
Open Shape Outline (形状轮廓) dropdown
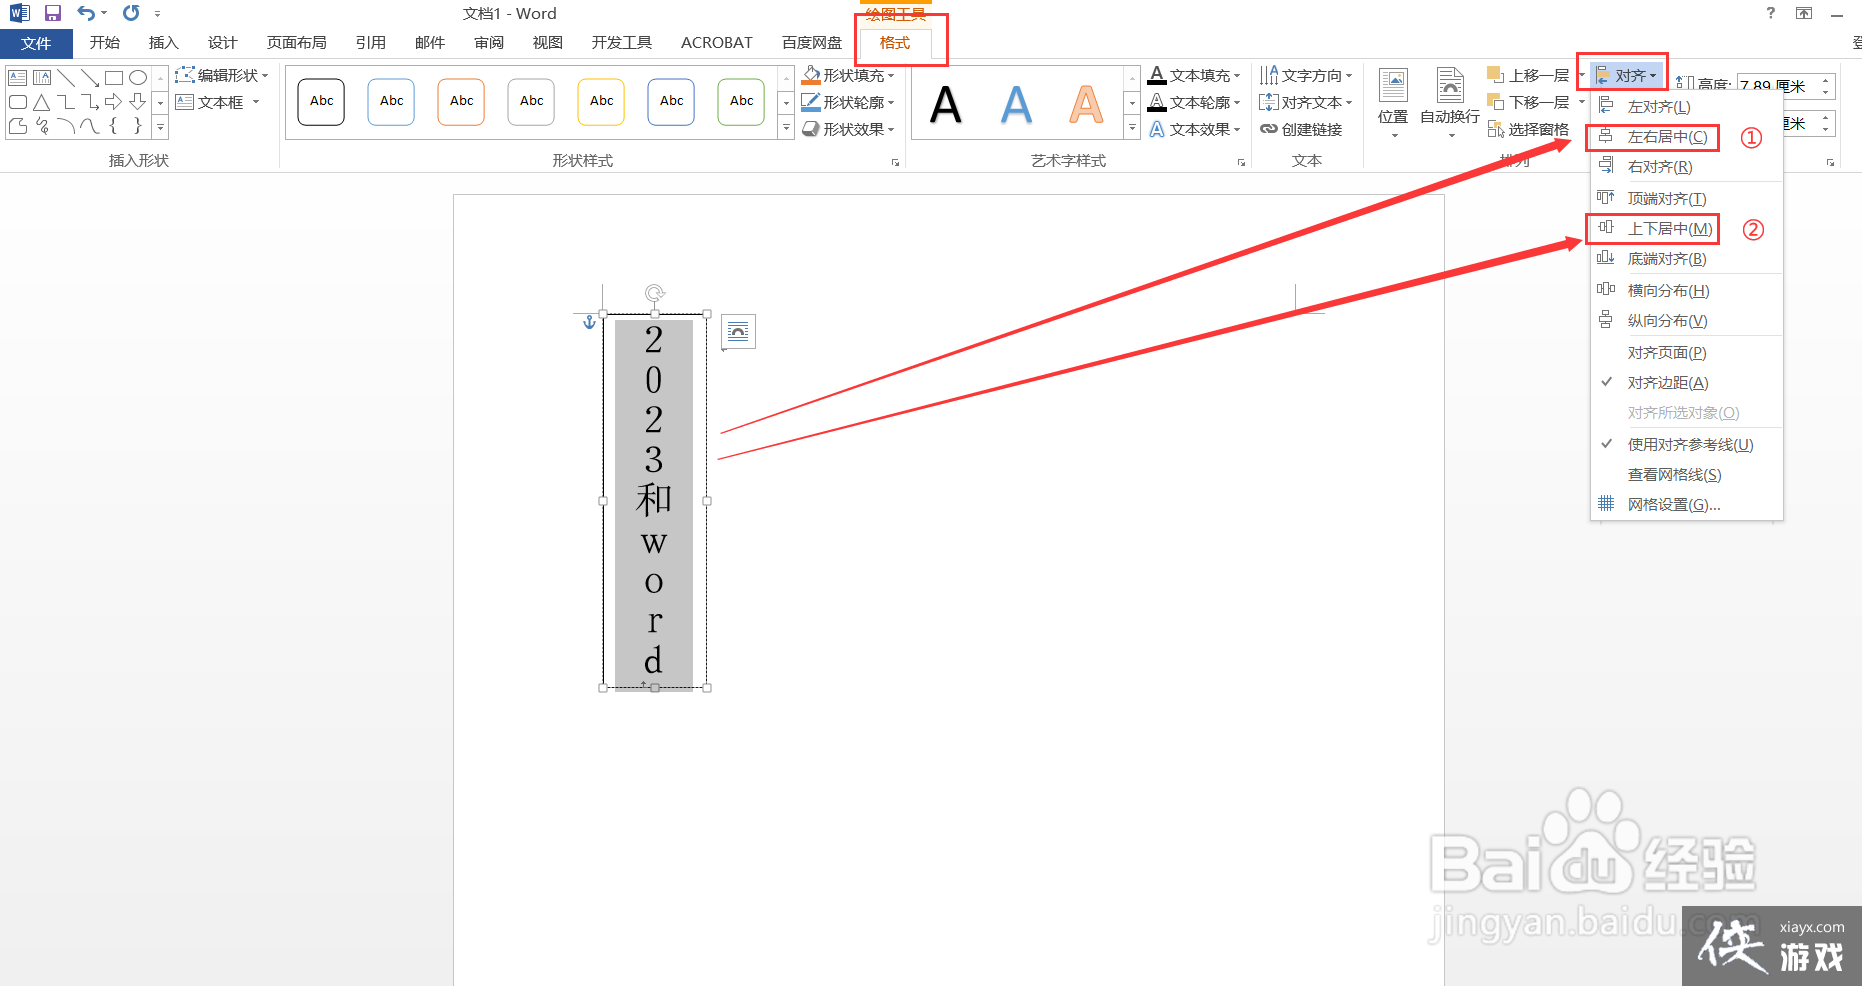pyautogui.click(x=849, y=102)
